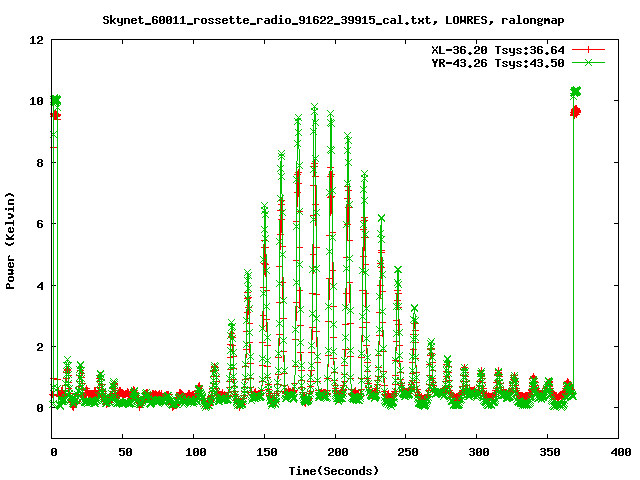This screenshot has width=640, height=480.
Task: Click the y-axis tick label 4
Action: coord(40,286)
